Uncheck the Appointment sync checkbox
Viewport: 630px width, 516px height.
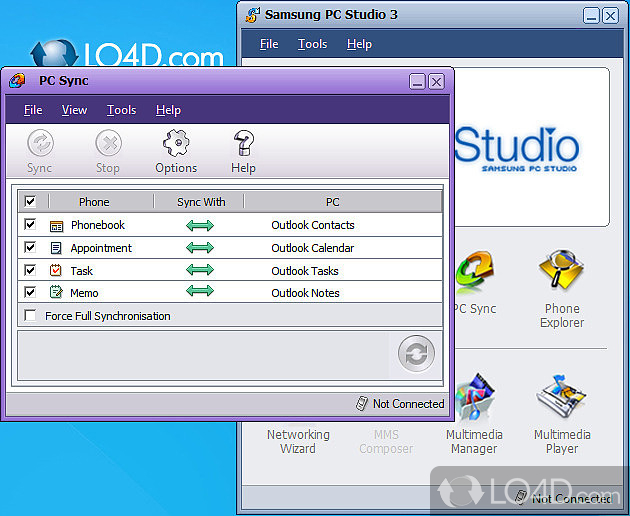(x=30, y=248)
